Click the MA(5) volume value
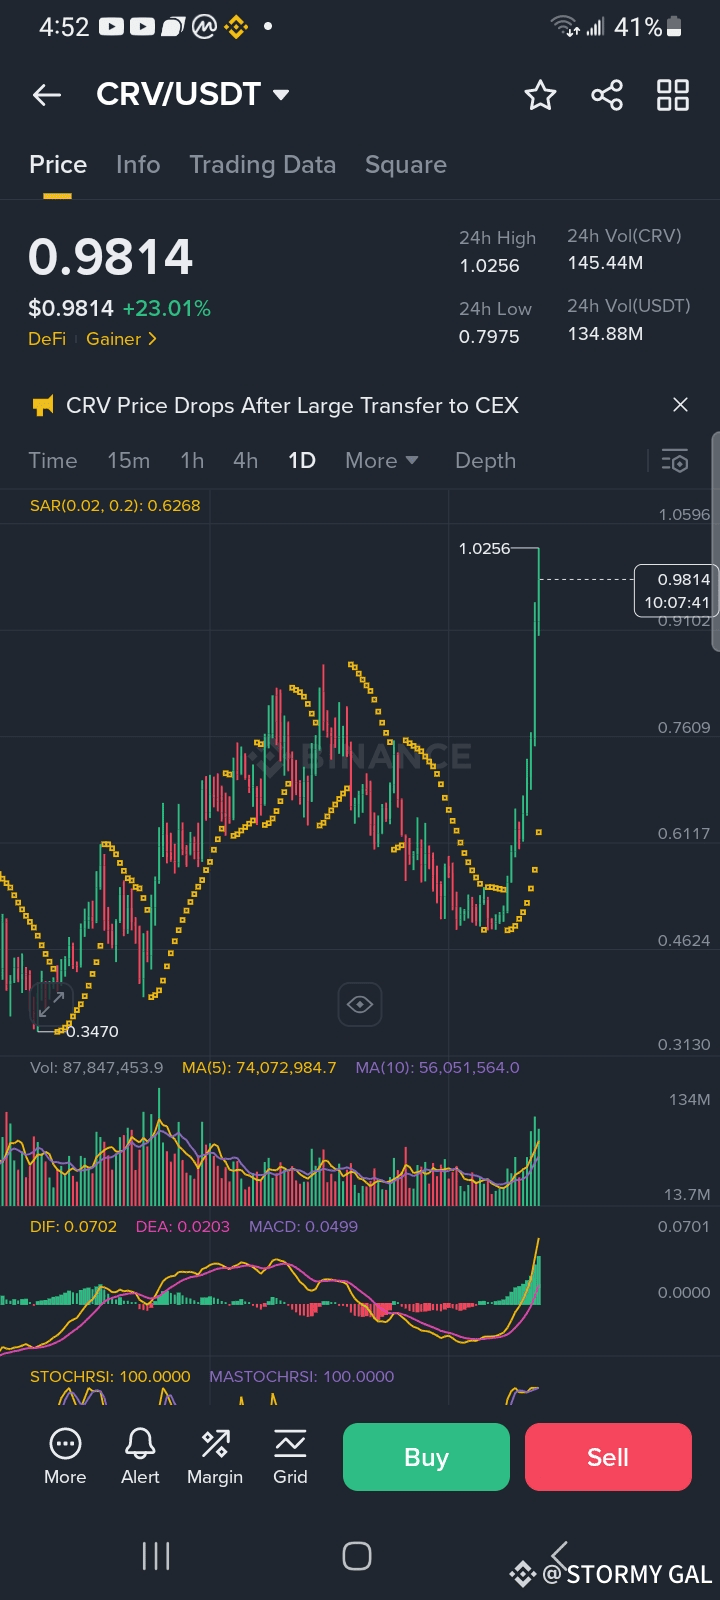720x1600 pixels. tap(259, 1067)
